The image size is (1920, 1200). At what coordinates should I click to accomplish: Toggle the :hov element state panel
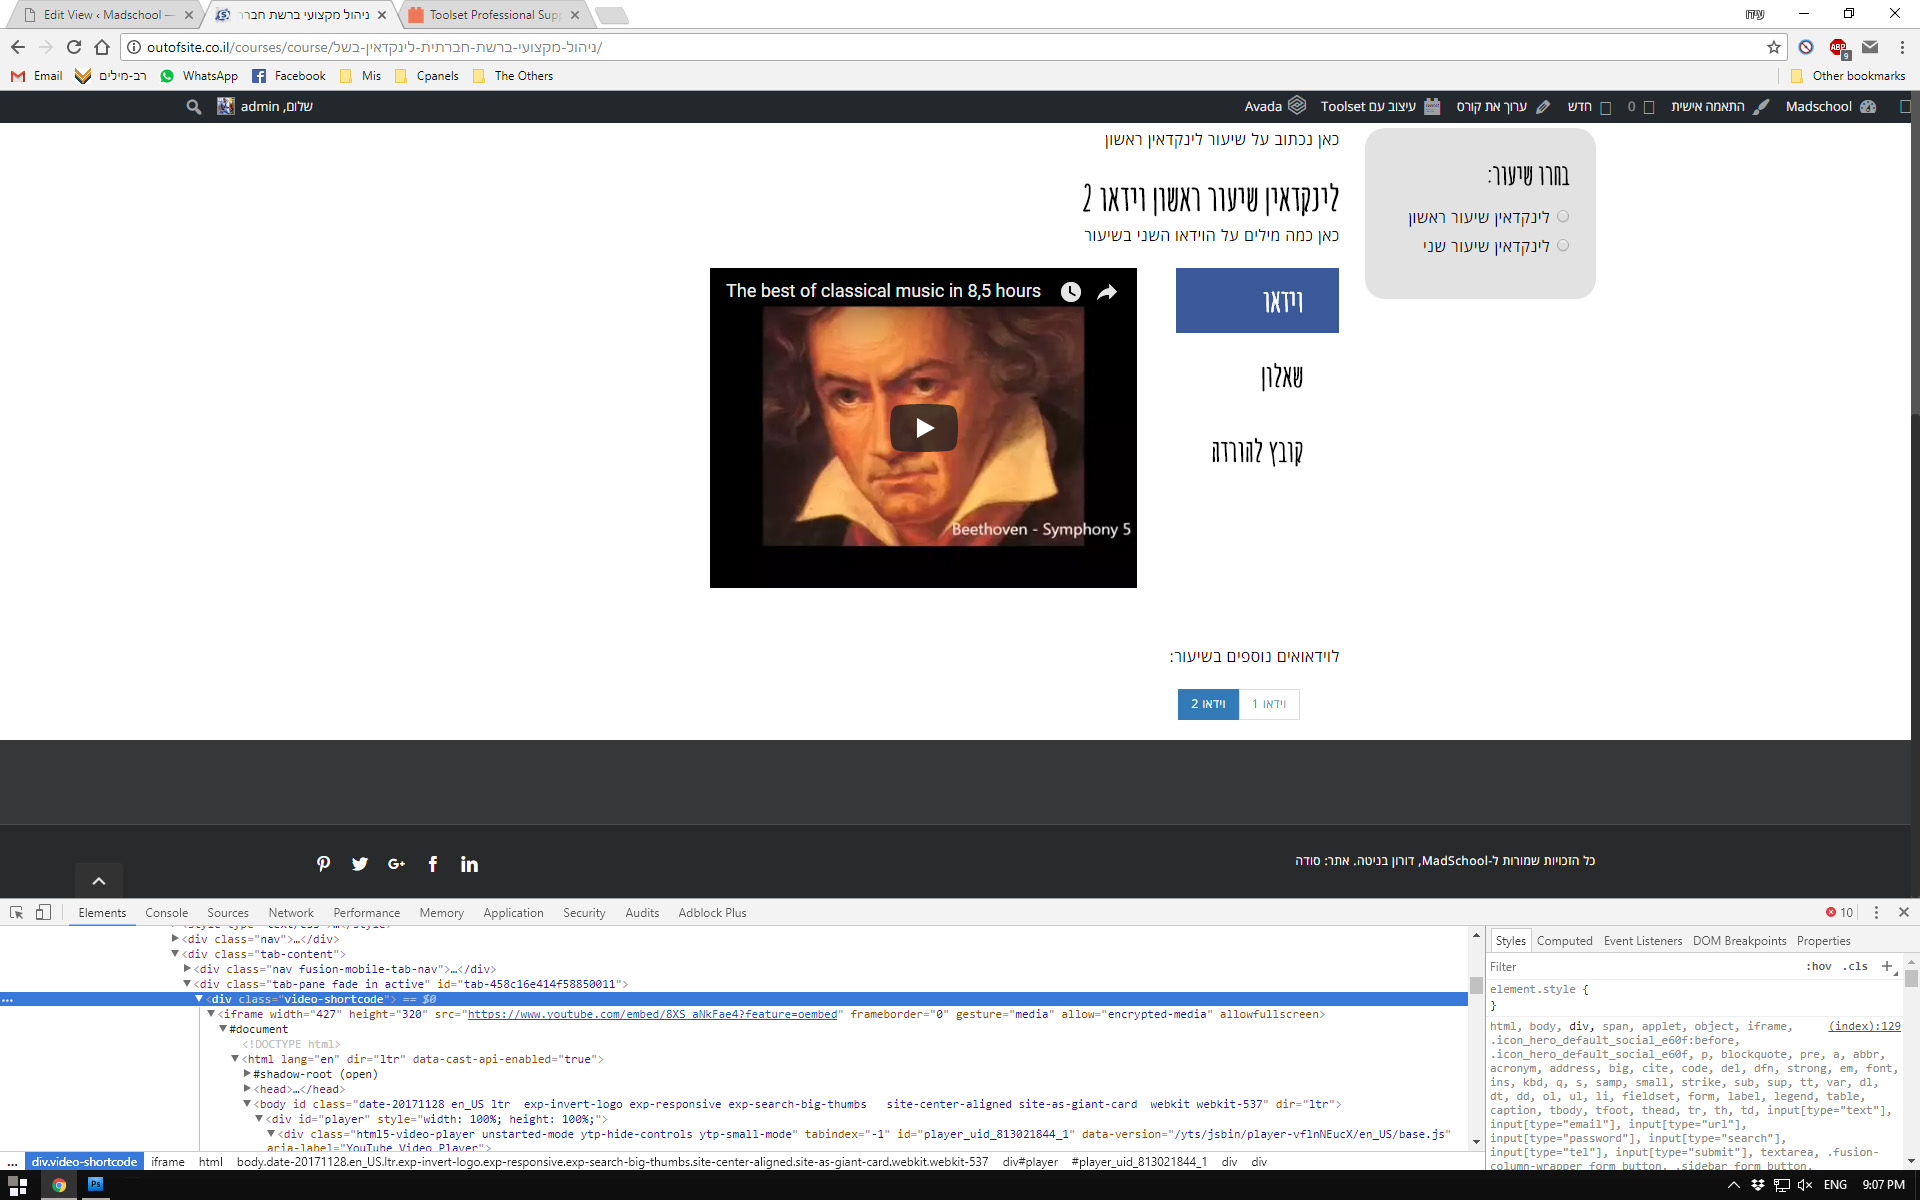(1819, 966)
